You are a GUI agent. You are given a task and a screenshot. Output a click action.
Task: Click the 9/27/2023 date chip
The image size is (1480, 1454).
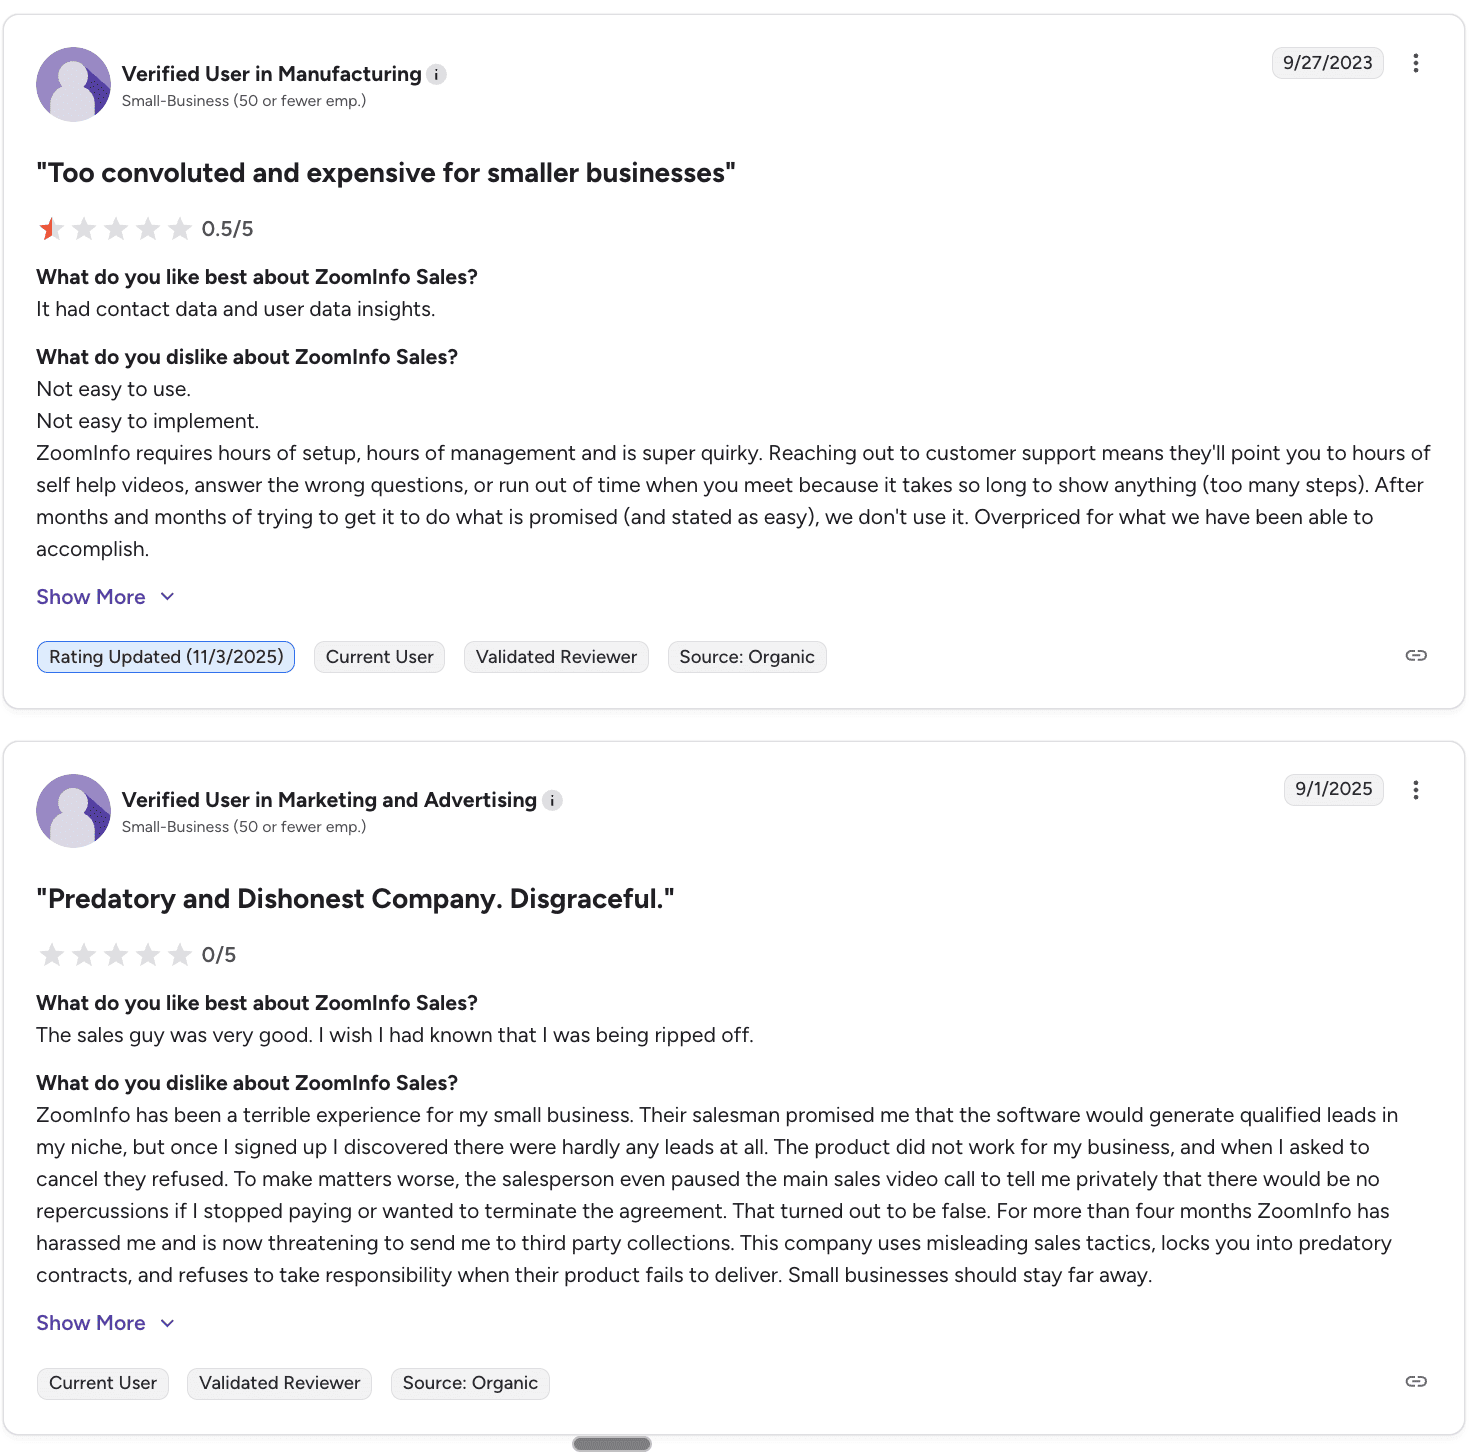[1327, 62]
